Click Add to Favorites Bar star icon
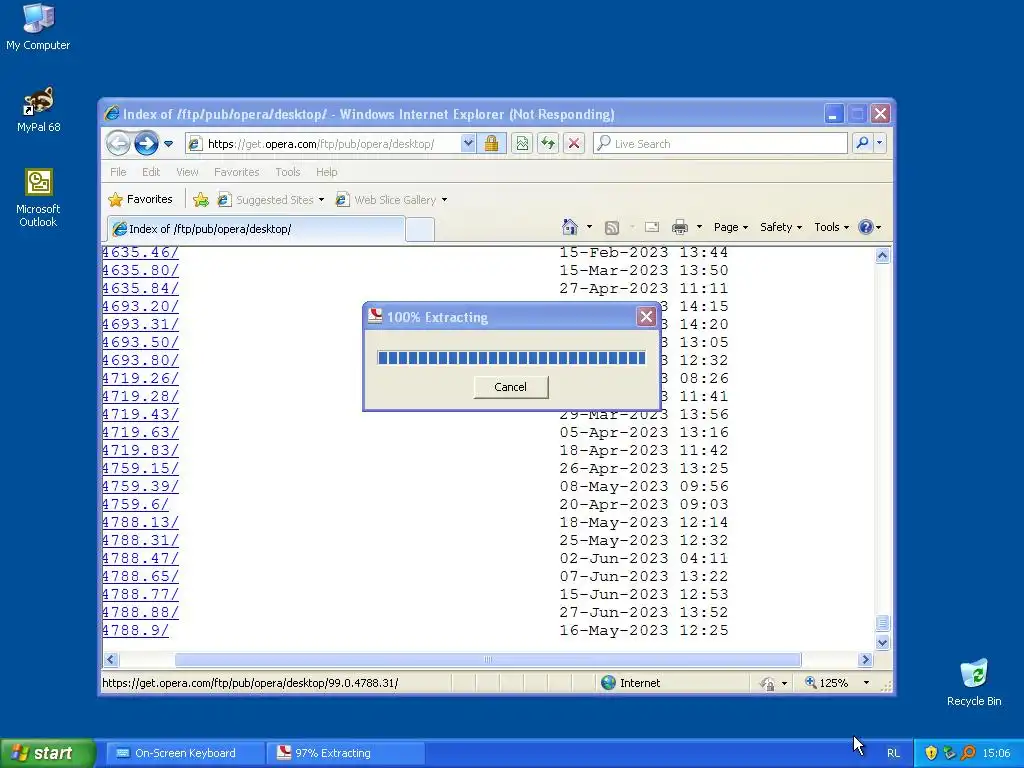Viewport: 1024px width, 768px height. click(201, 199)
